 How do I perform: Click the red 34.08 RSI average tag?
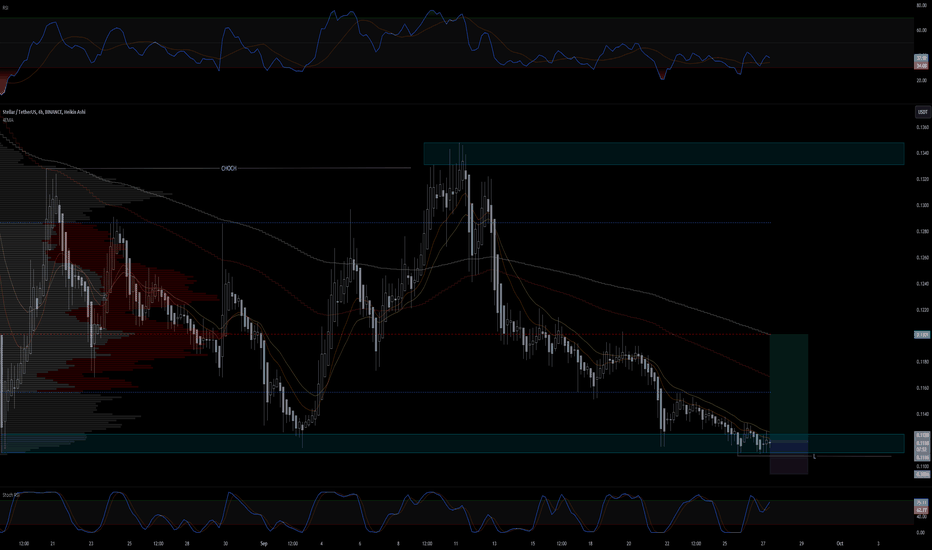(922, 66)
